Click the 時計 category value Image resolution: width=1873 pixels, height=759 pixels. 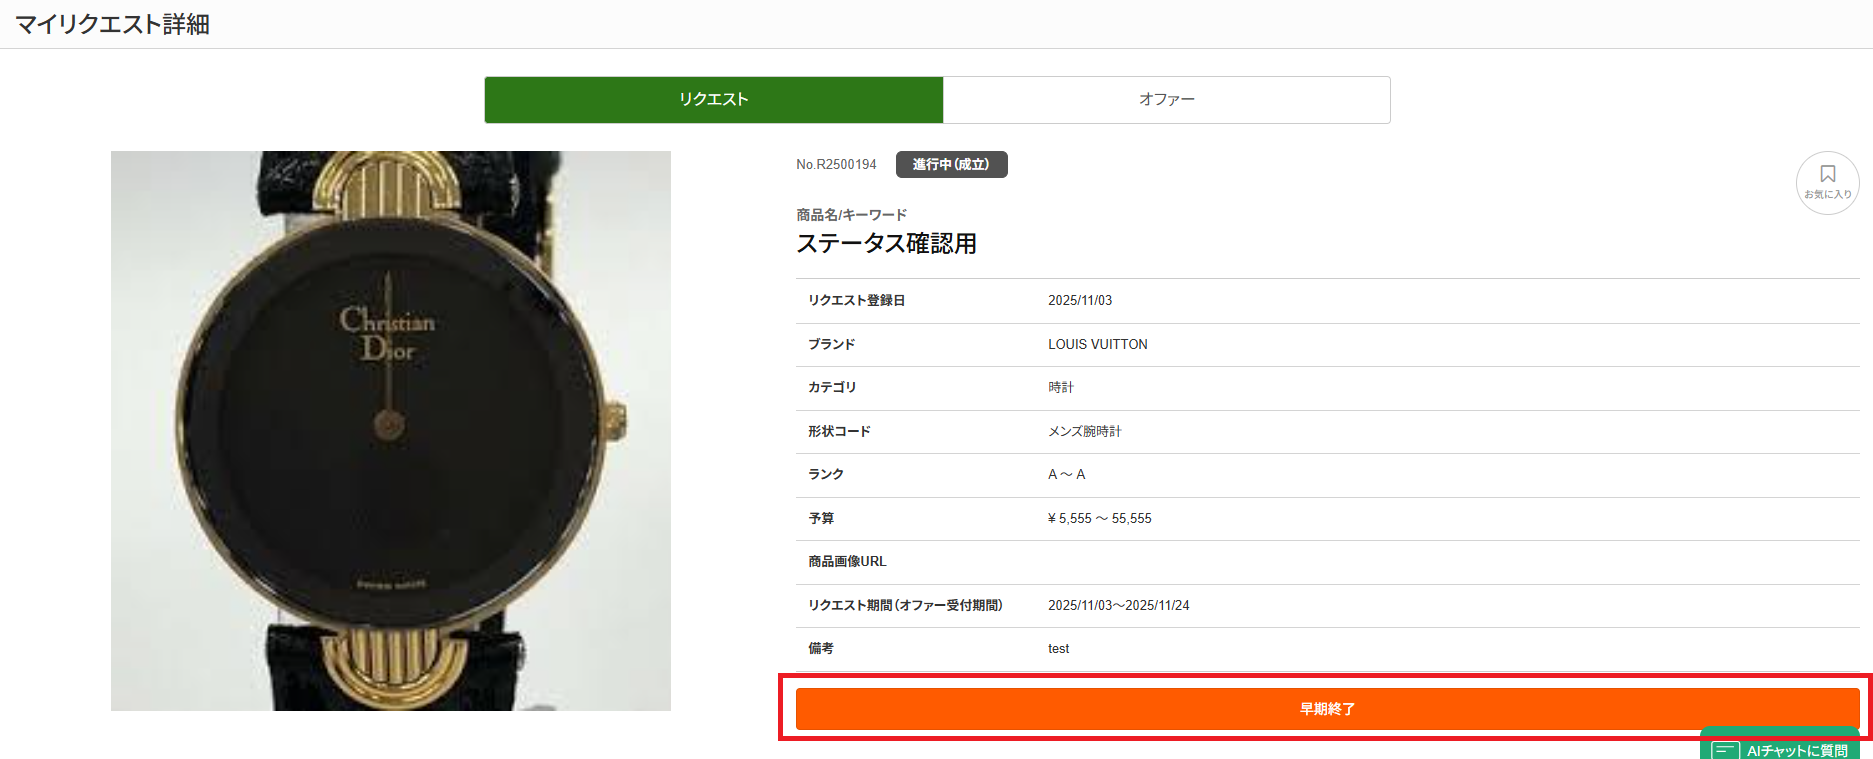[1060, 387]
